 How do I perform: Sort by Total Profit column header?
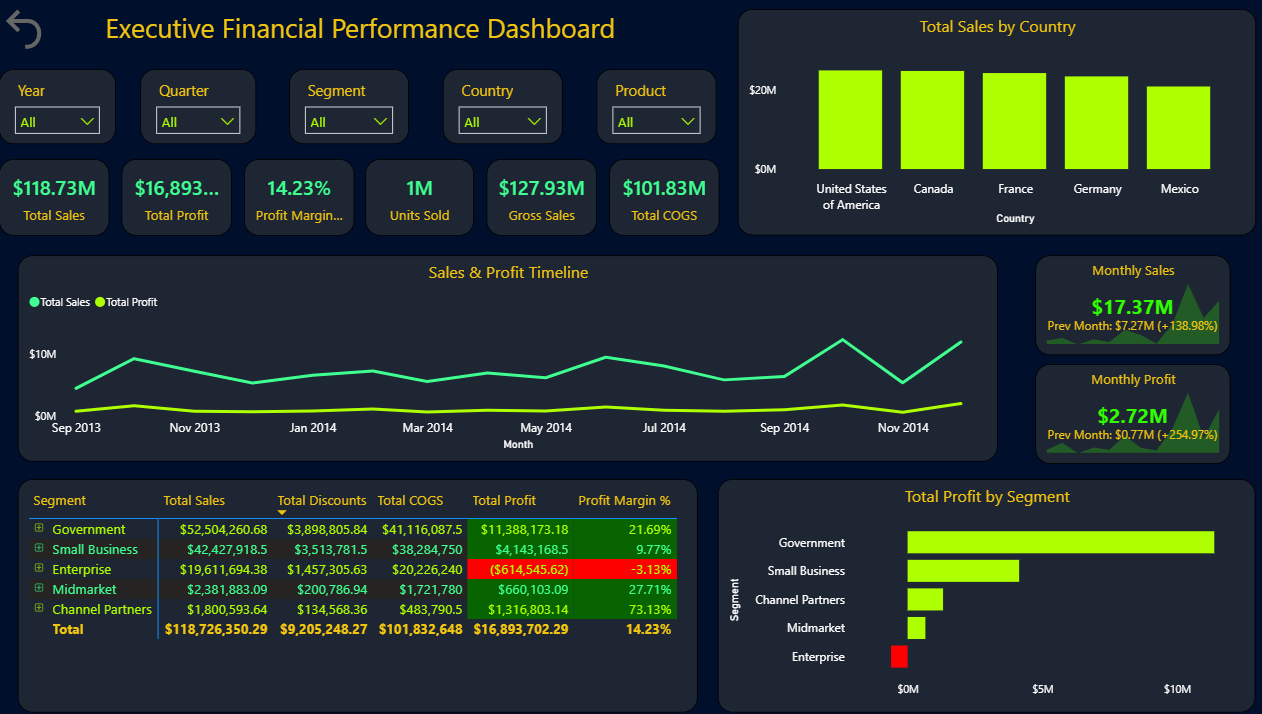pos(504,500)
